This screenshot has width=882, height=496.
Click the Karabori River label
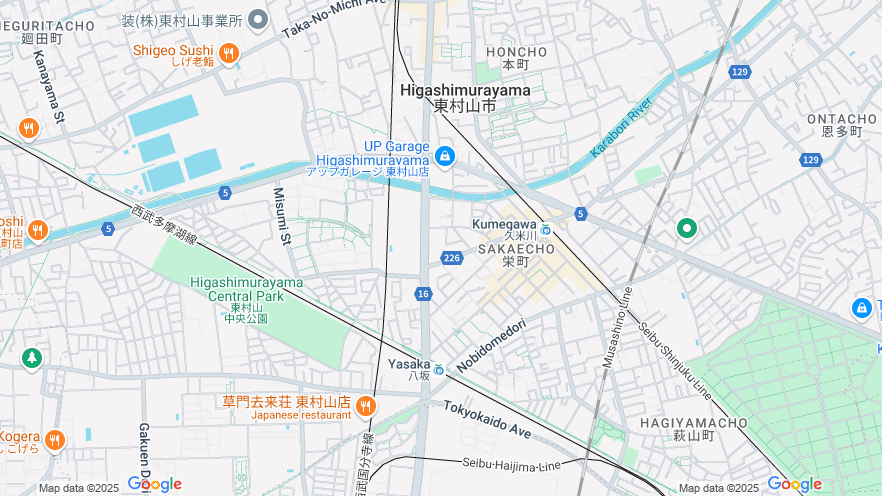click(621, 127)
